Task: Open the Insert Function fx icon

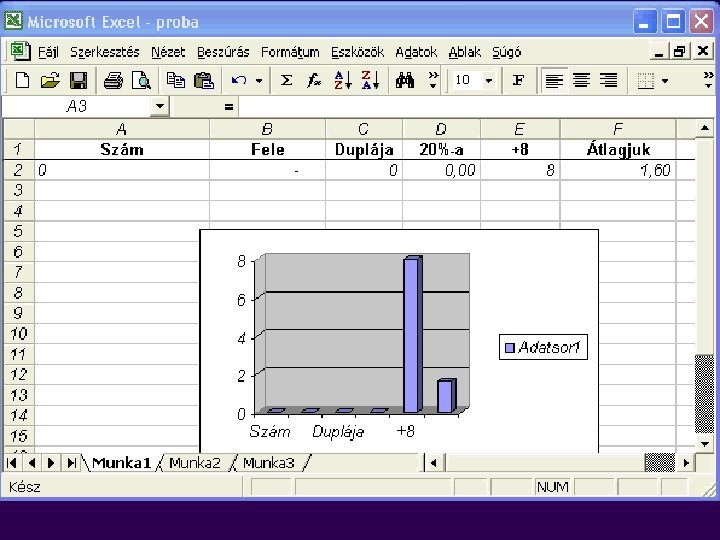Action: pos(314,80)
